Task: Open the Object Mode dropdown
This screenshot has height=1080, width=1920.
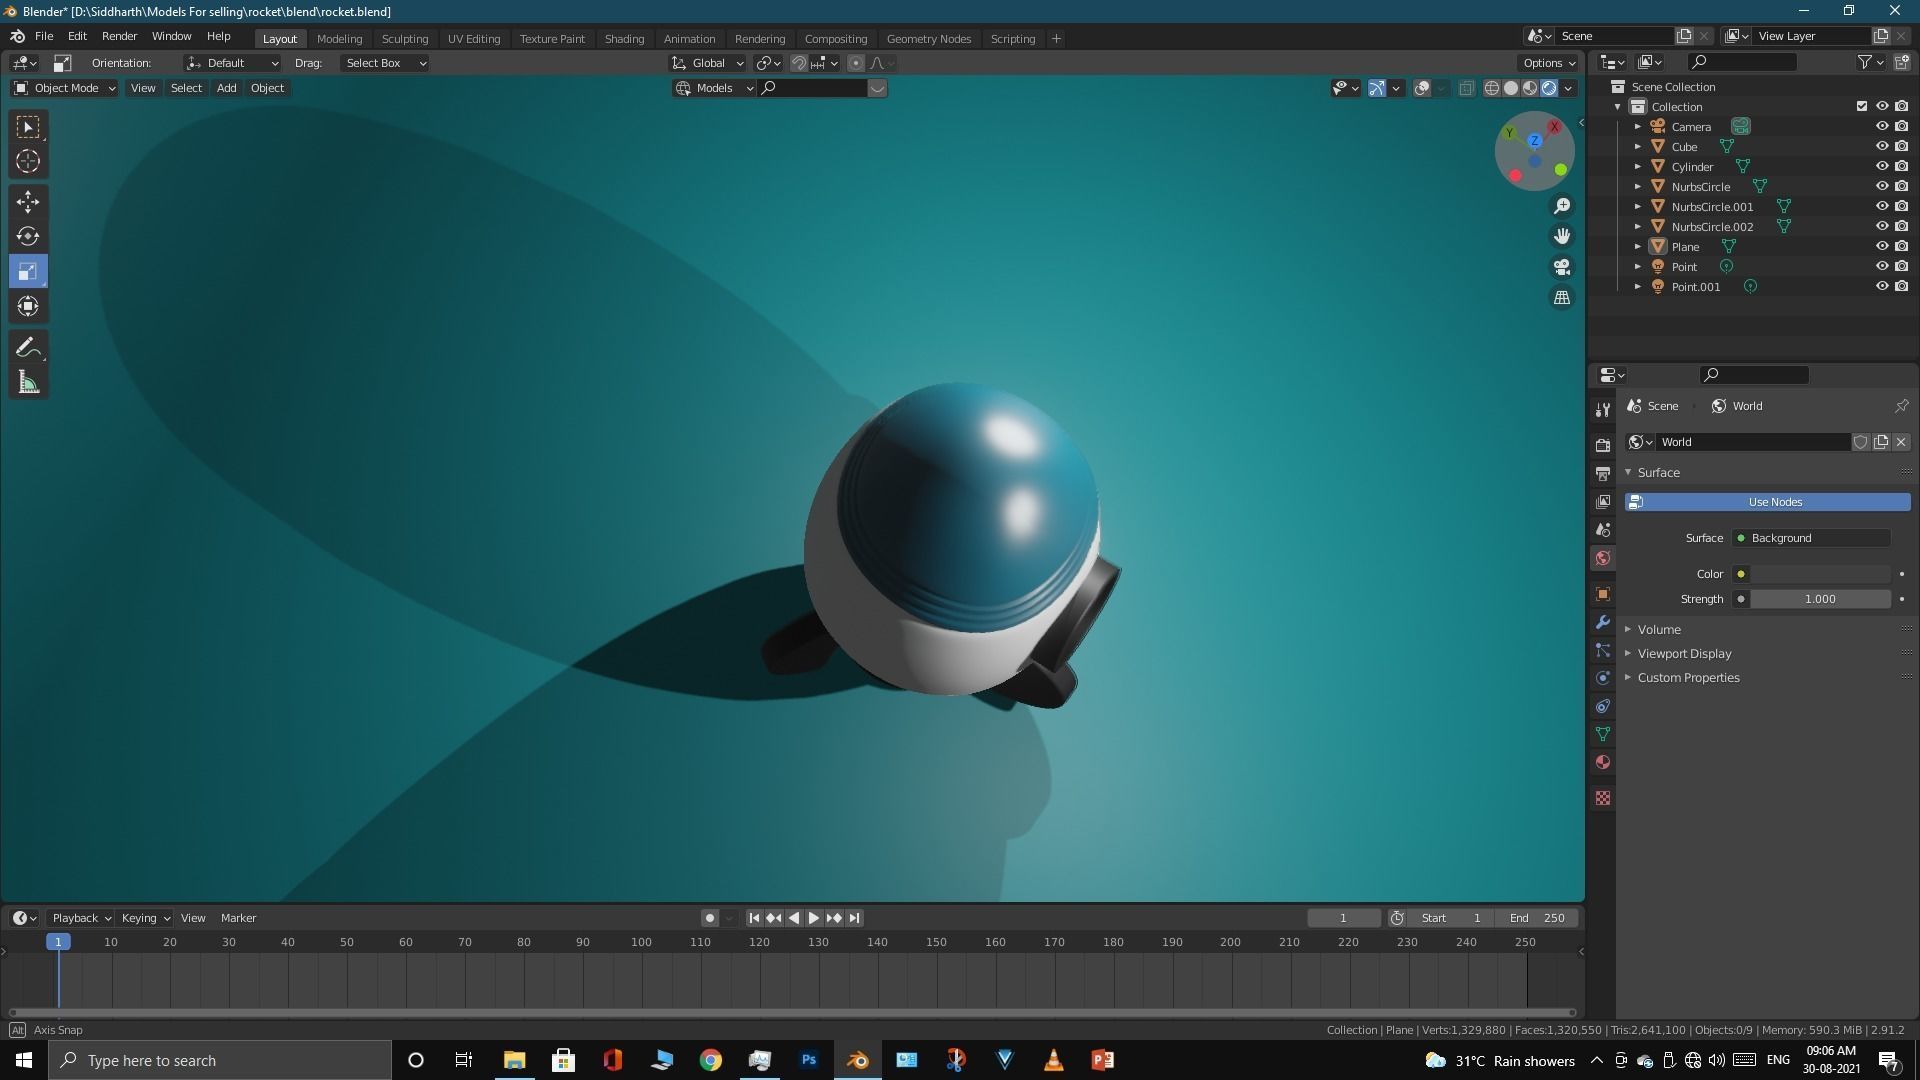Action: tap(65, 88)
